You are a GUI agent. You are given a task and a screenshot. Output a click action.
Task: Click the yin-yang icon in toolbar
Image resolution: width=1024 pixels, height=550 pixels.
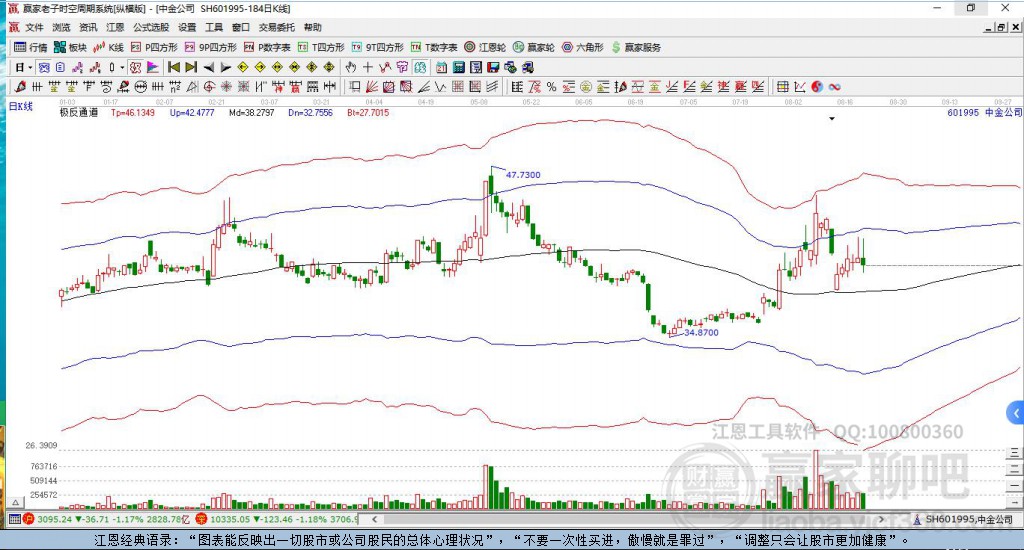817,87
